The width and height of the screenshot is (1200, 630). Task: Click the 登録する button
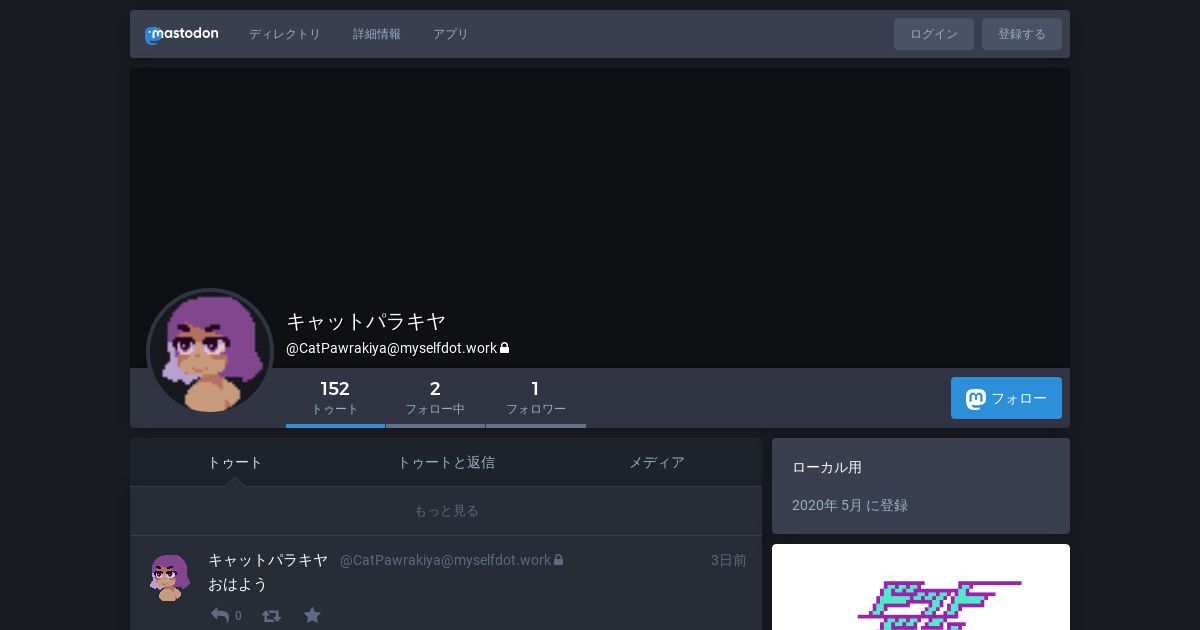click(x=1022, y=34)
